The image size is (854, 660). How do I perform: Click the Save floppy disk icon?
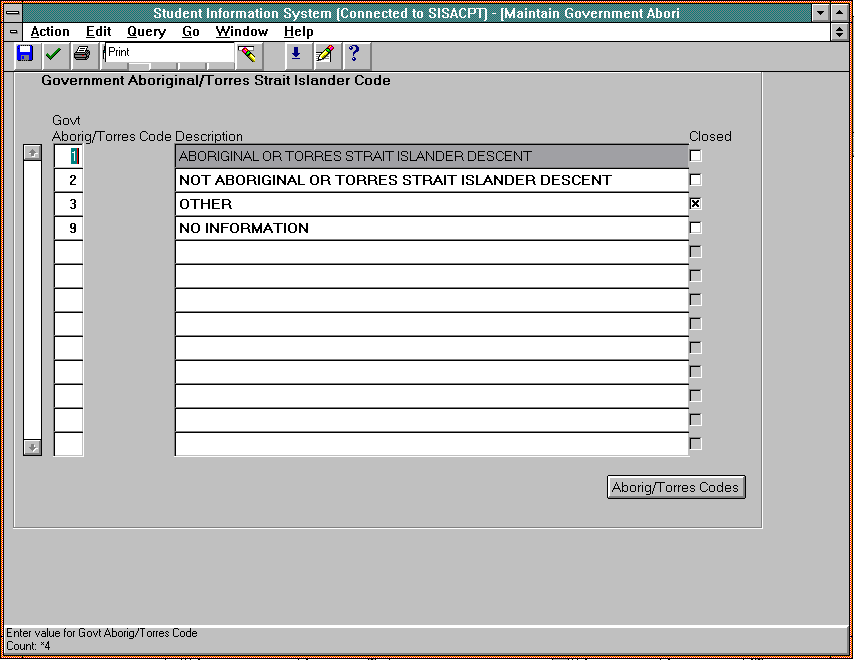pyautogui.click(x=25, y=53)
